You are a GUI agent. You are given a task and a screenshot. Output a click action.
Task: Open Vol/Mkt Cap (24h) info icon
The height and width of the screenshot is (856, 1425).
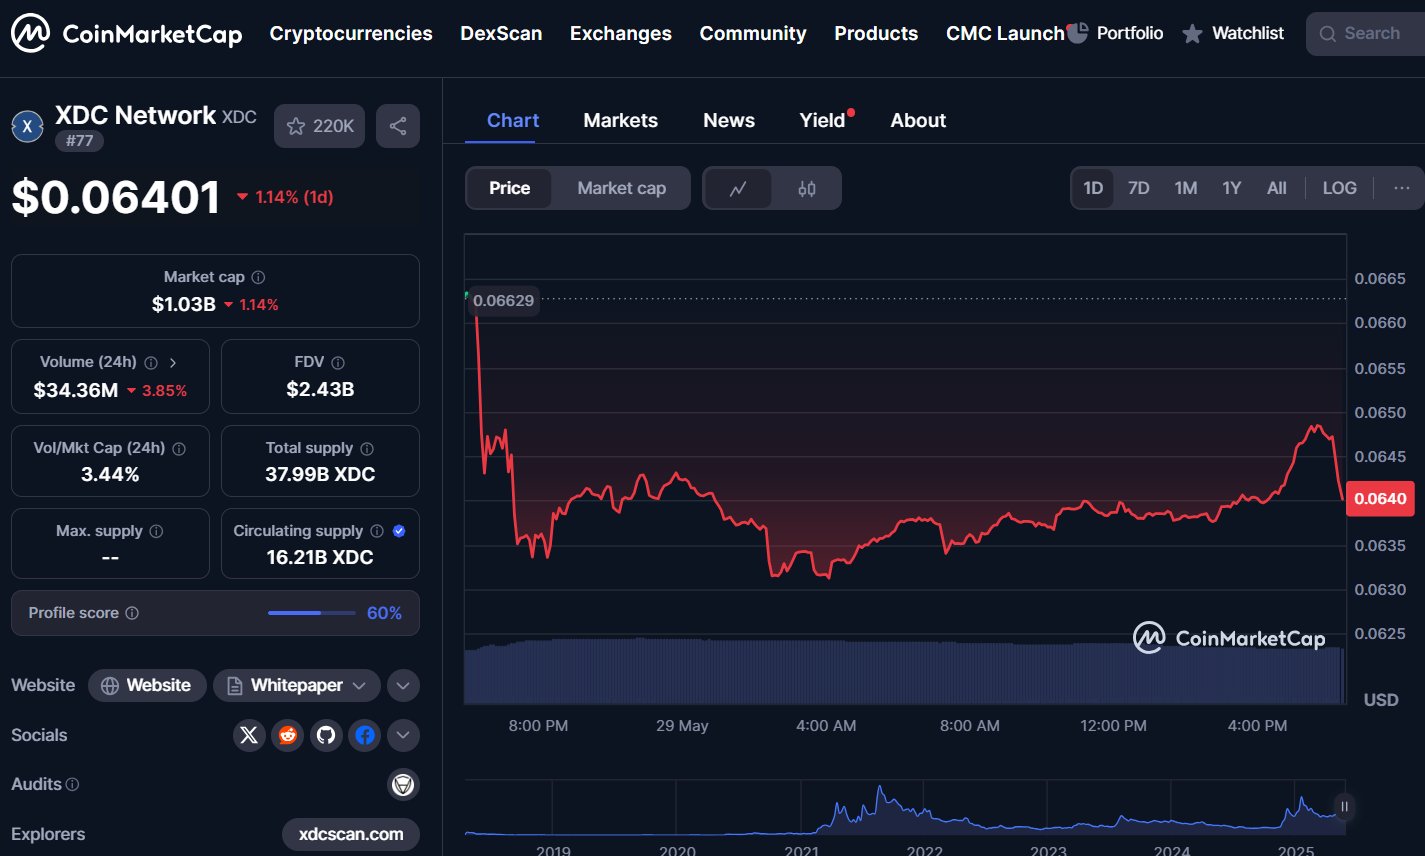click(x=179, y=448)
